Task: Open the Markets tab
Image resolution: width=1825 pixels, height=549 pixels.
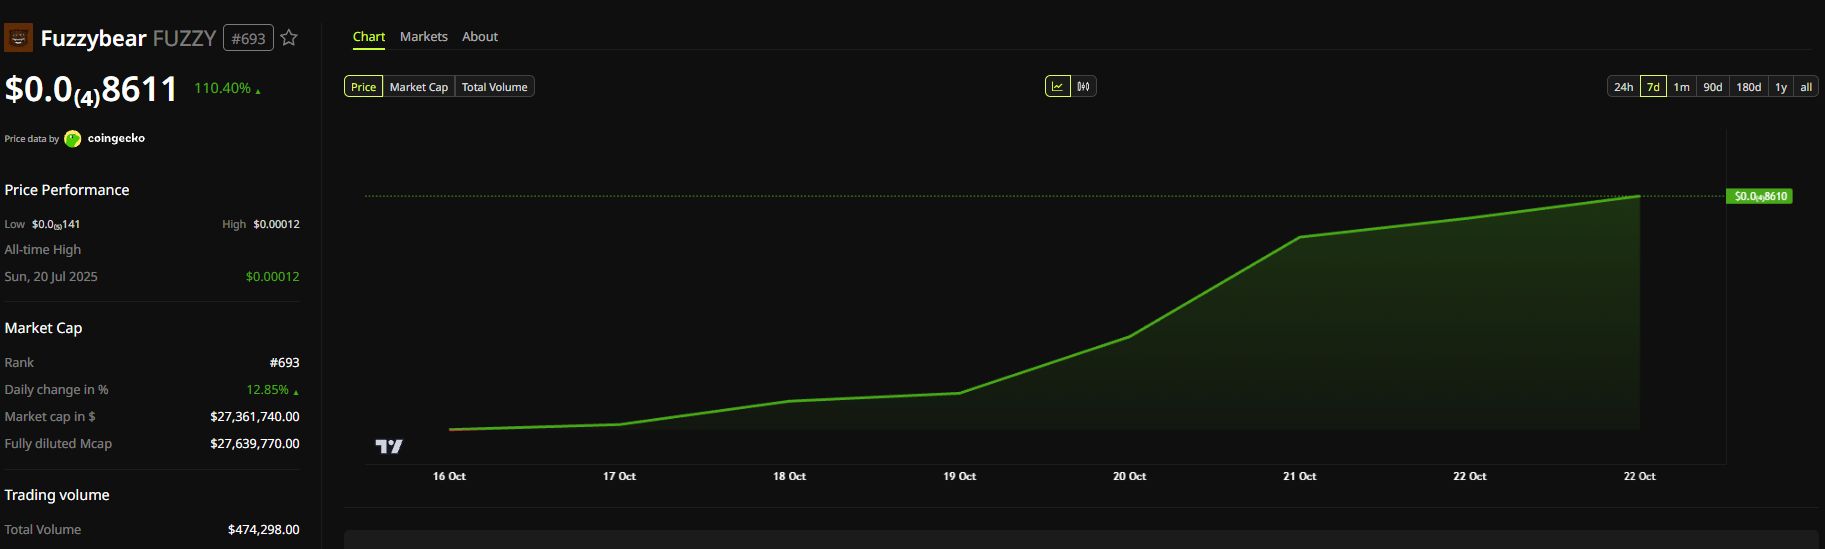Action: [424, 36]
